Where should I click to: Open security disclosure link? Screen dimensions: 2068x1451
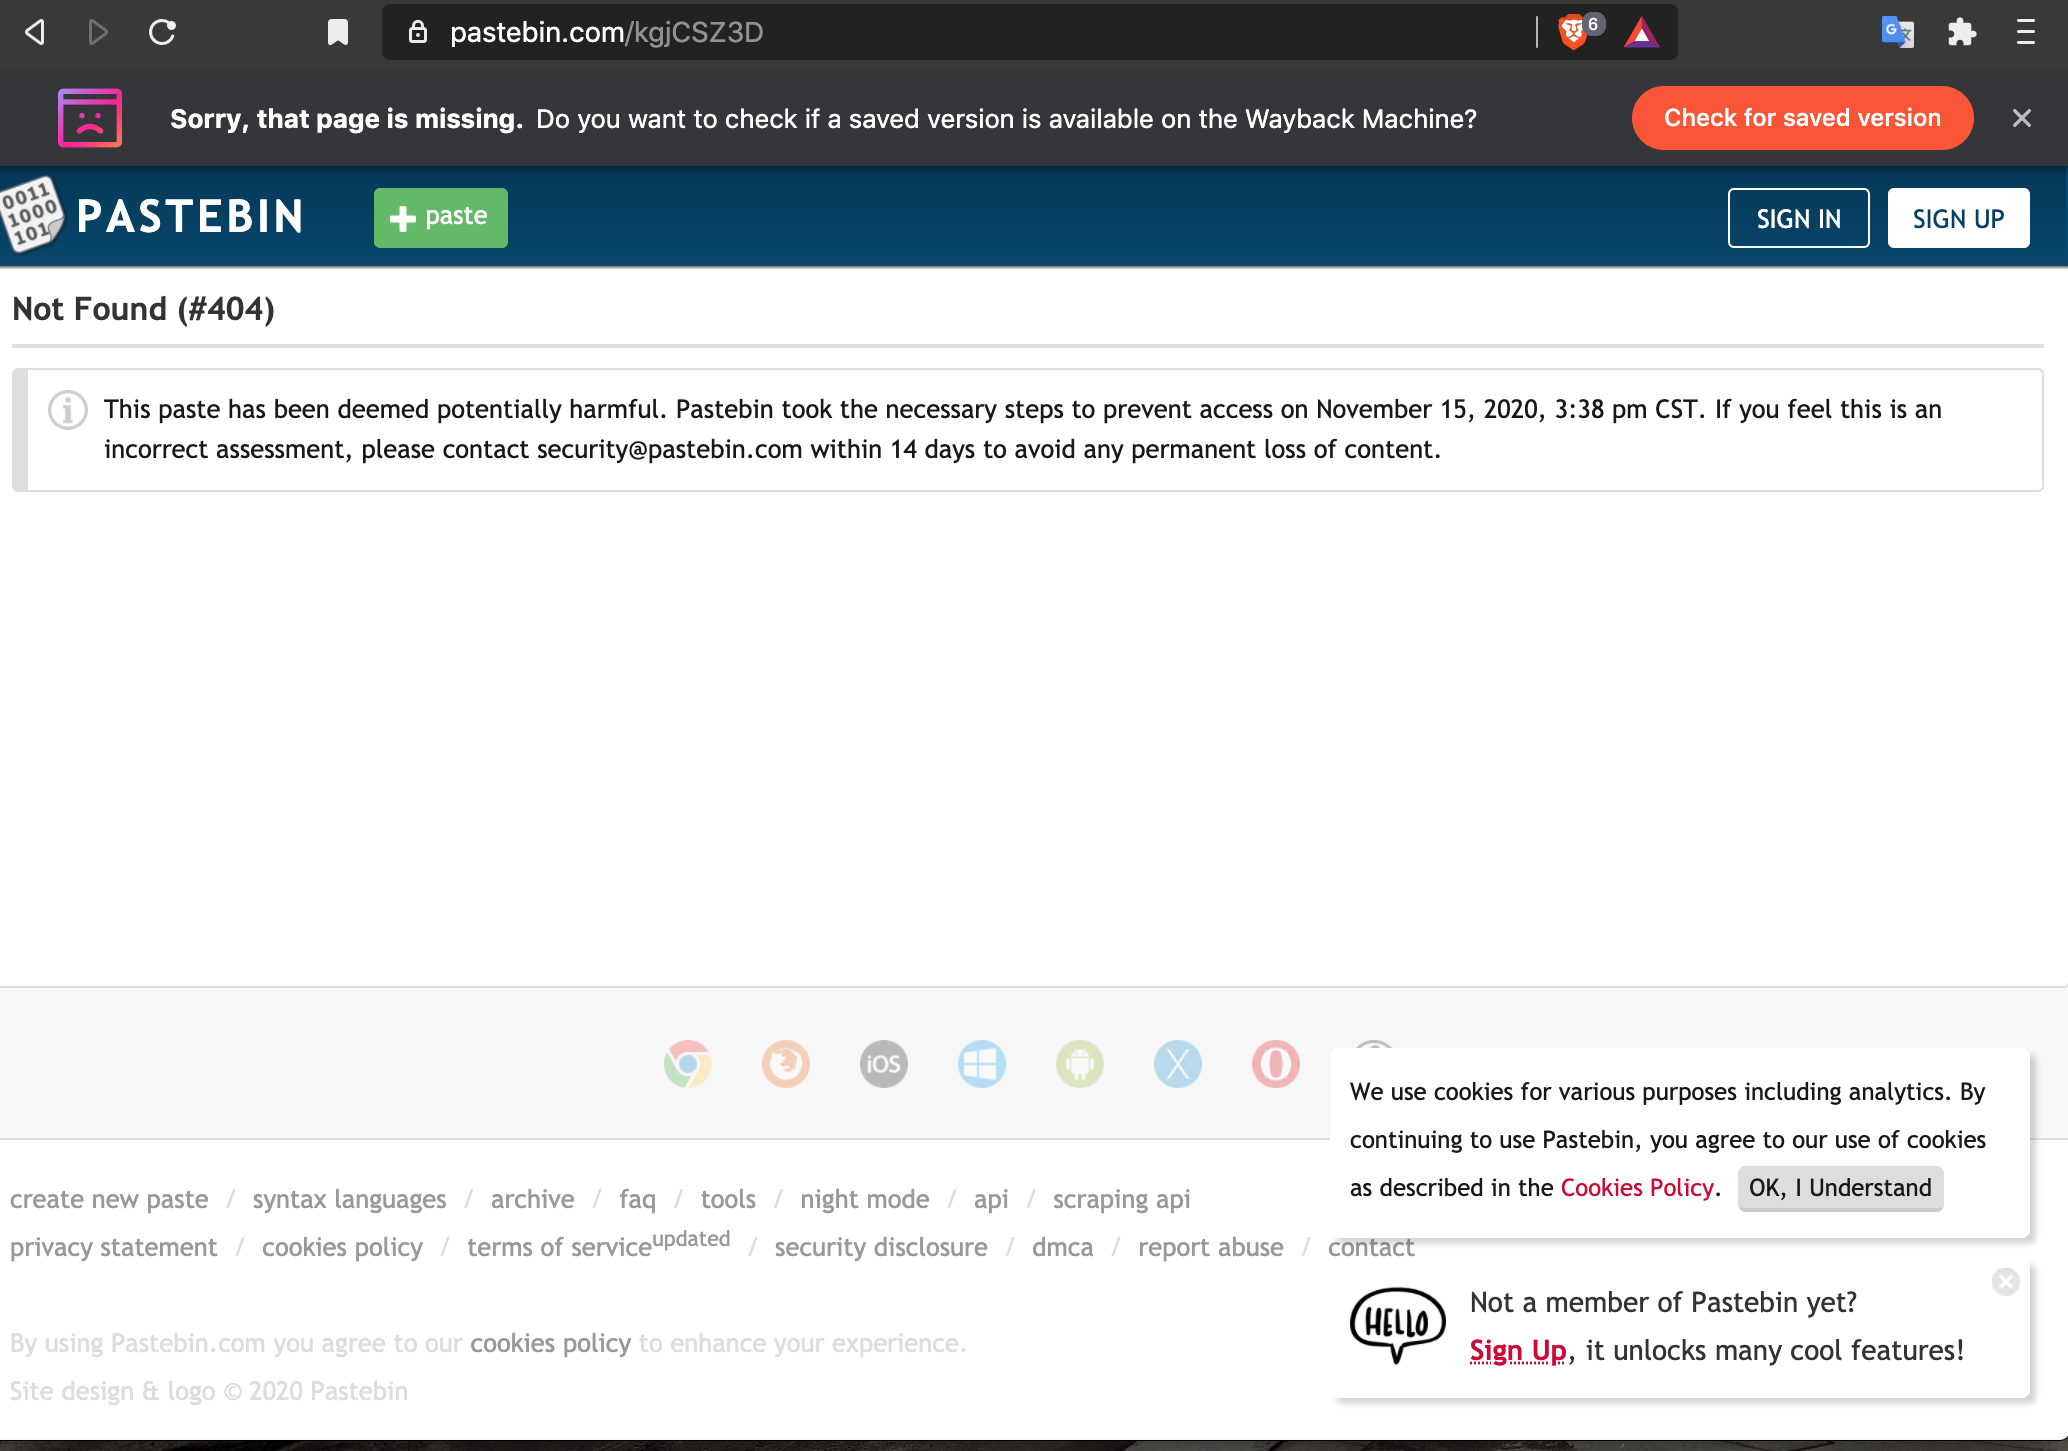[881, 1247]
